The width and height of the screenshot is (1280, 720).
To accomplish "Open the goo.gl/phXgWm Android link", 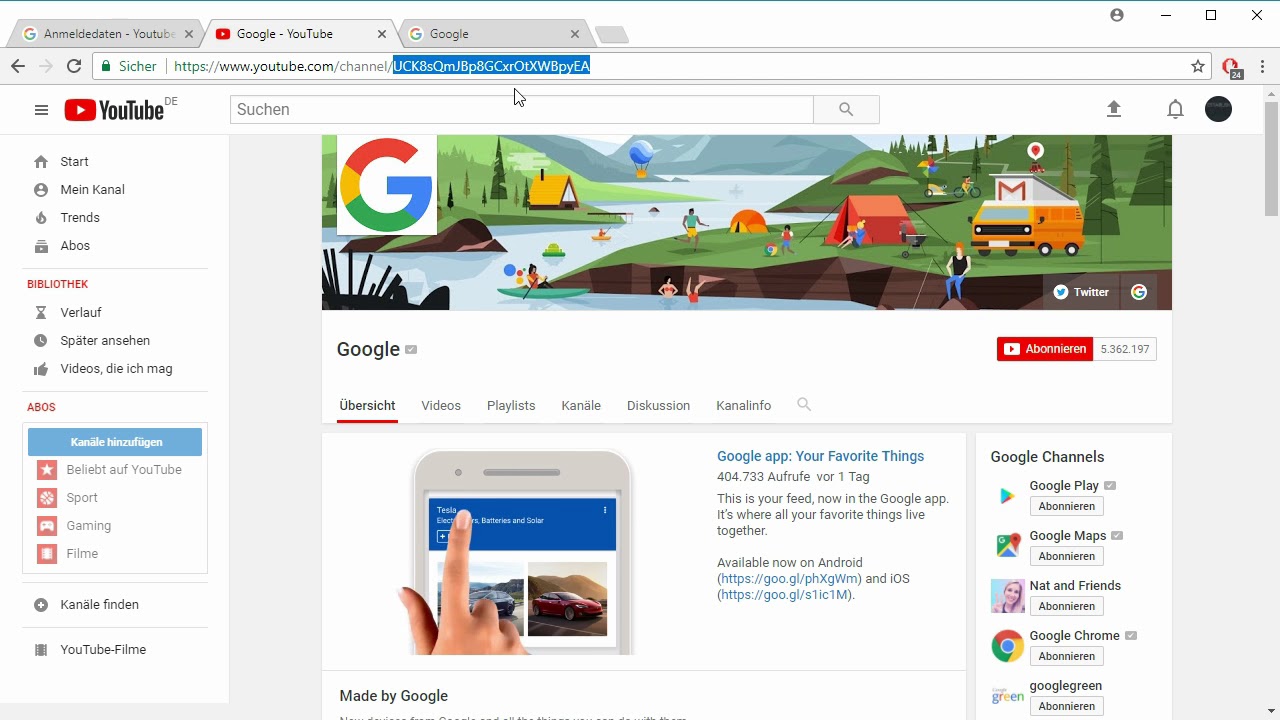I will click(x=789, y=579).
